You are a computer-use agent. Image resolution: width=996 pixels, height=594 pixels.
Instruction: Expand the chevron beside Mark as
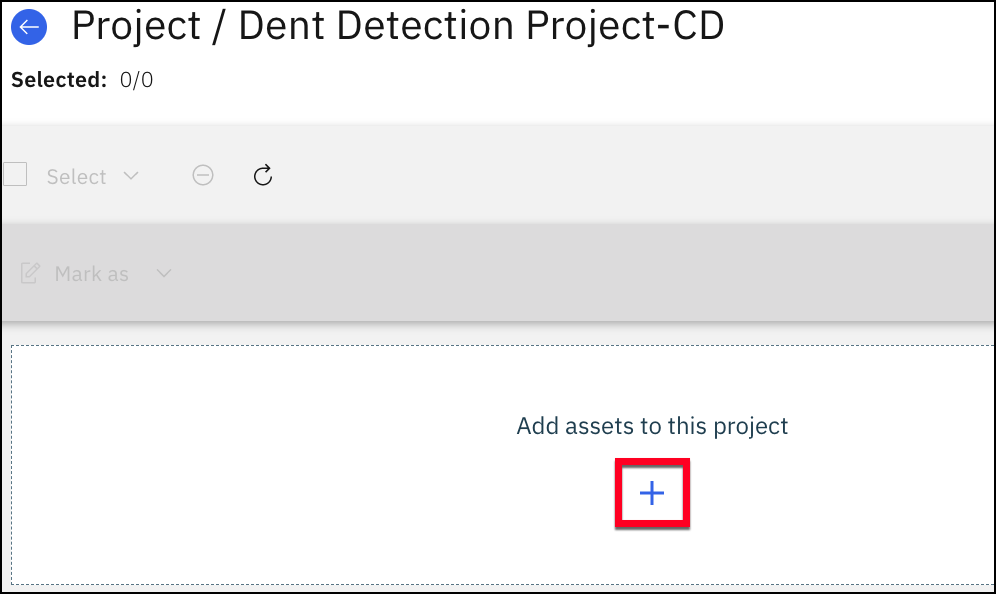point(164,273)
